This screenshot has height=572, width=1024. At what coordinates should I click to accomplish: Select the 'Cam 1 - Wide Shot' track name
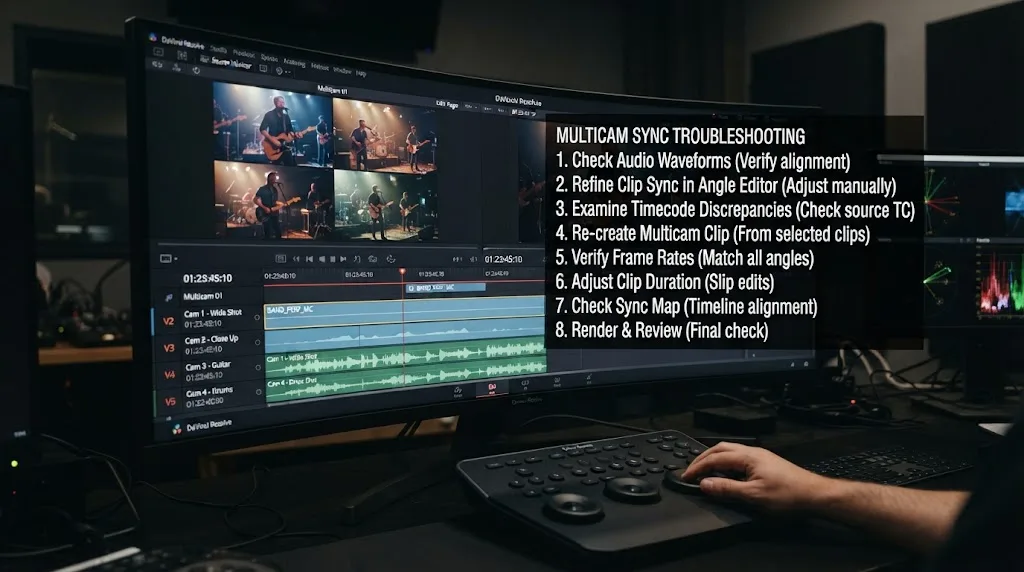(213, 313)
